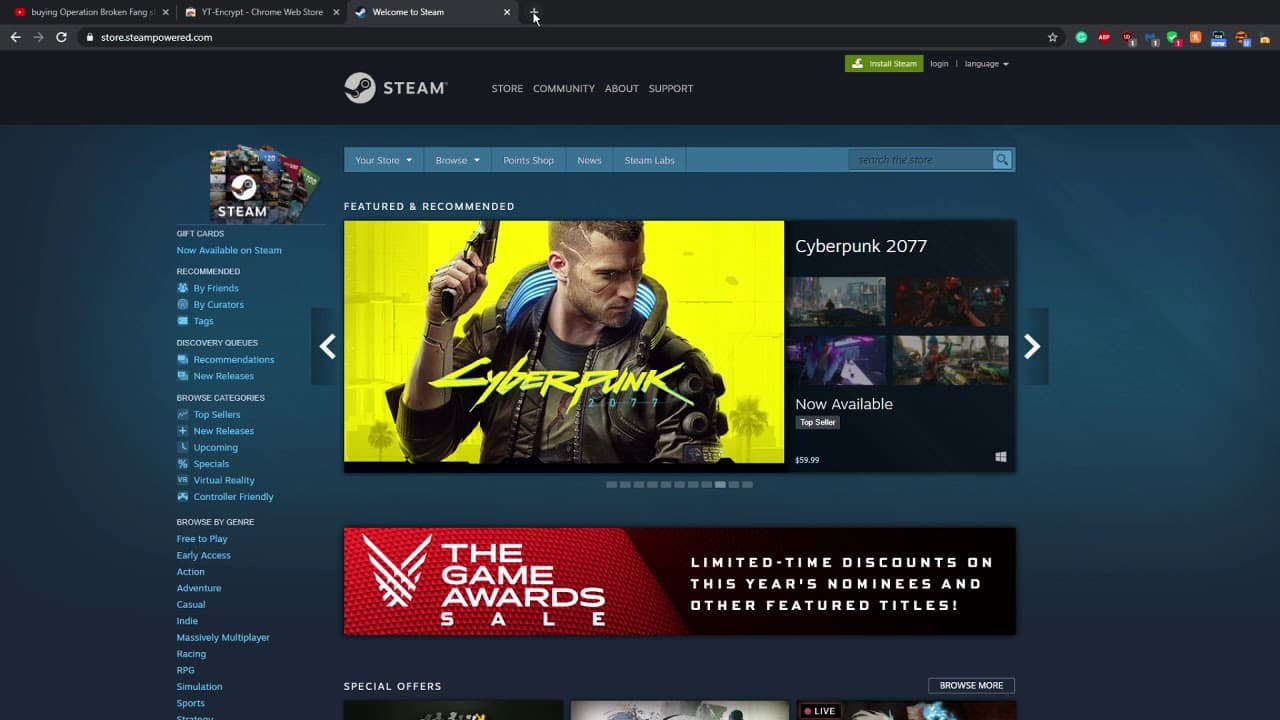
Task: Open the green shield checkmark extension
Action: click(x=1173, y=38)
